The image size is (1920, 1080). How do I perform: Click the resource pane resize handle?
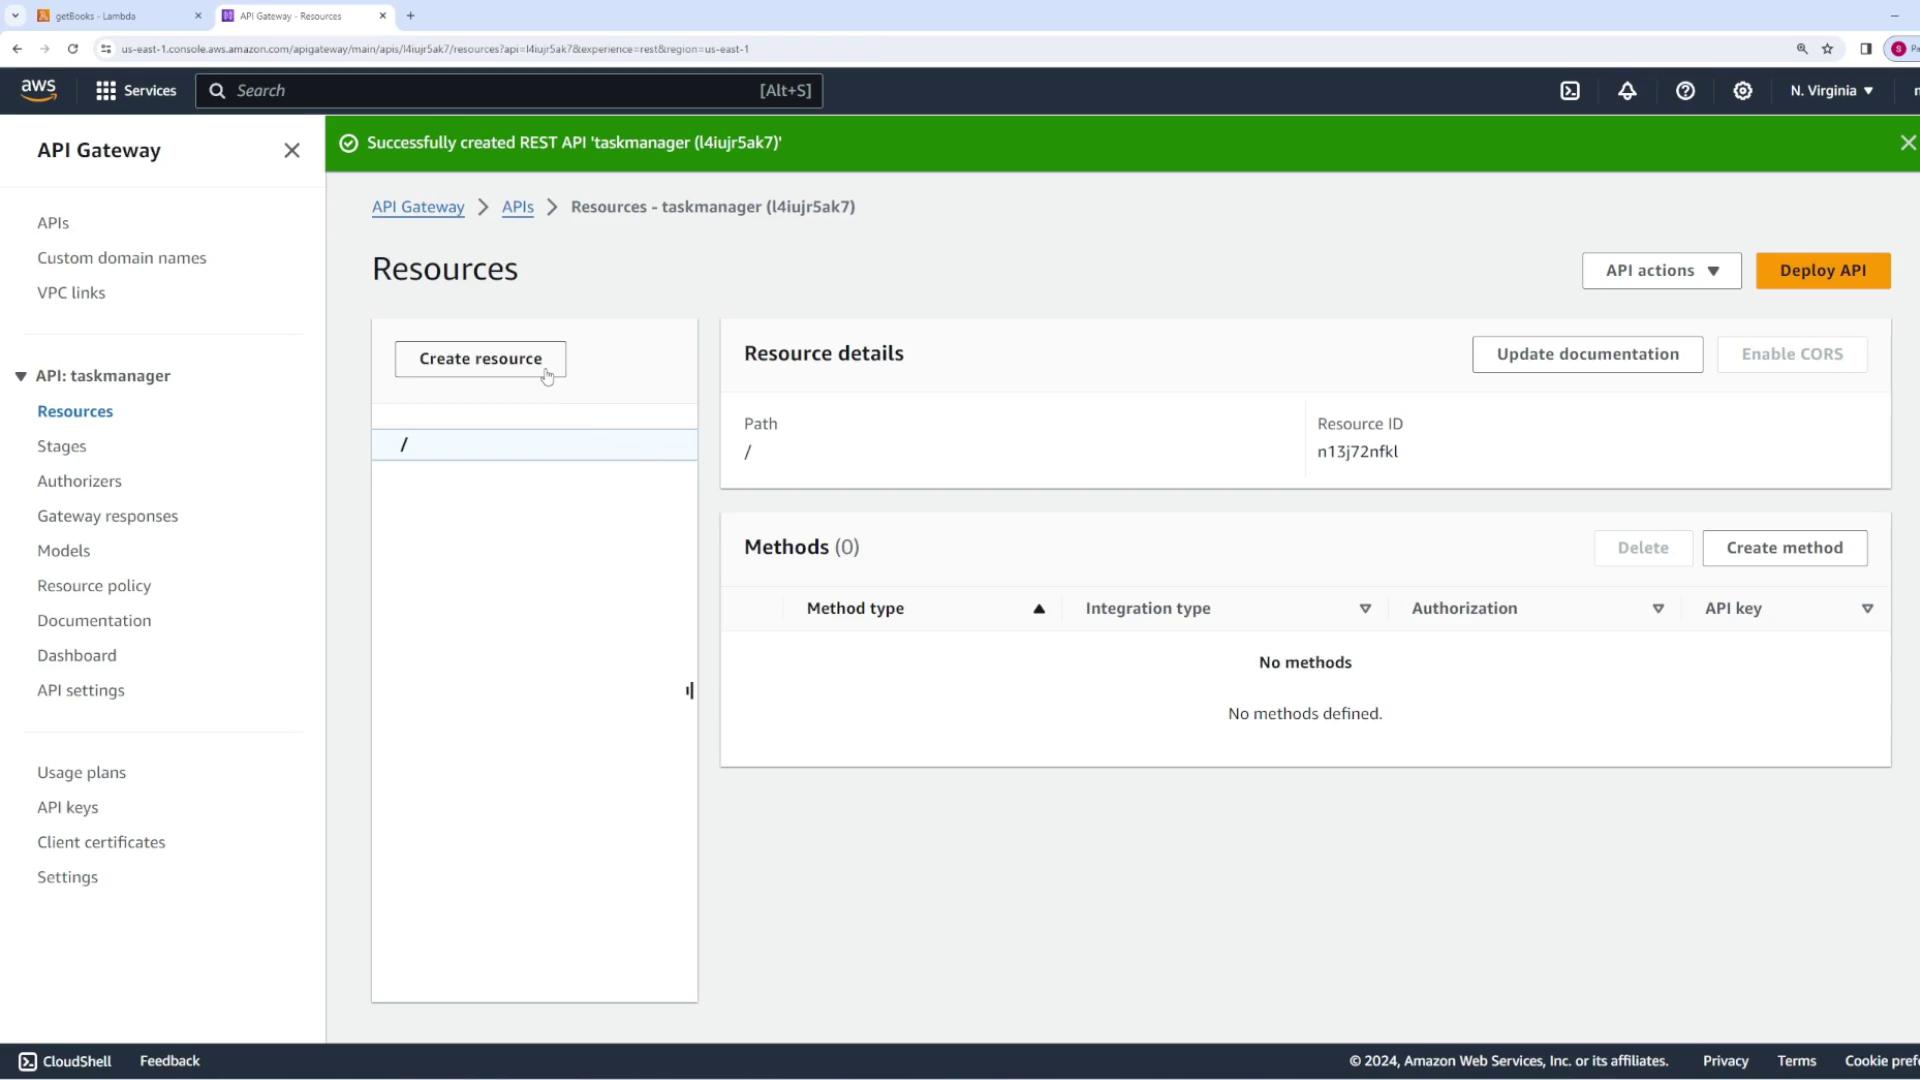coord(689,691)
